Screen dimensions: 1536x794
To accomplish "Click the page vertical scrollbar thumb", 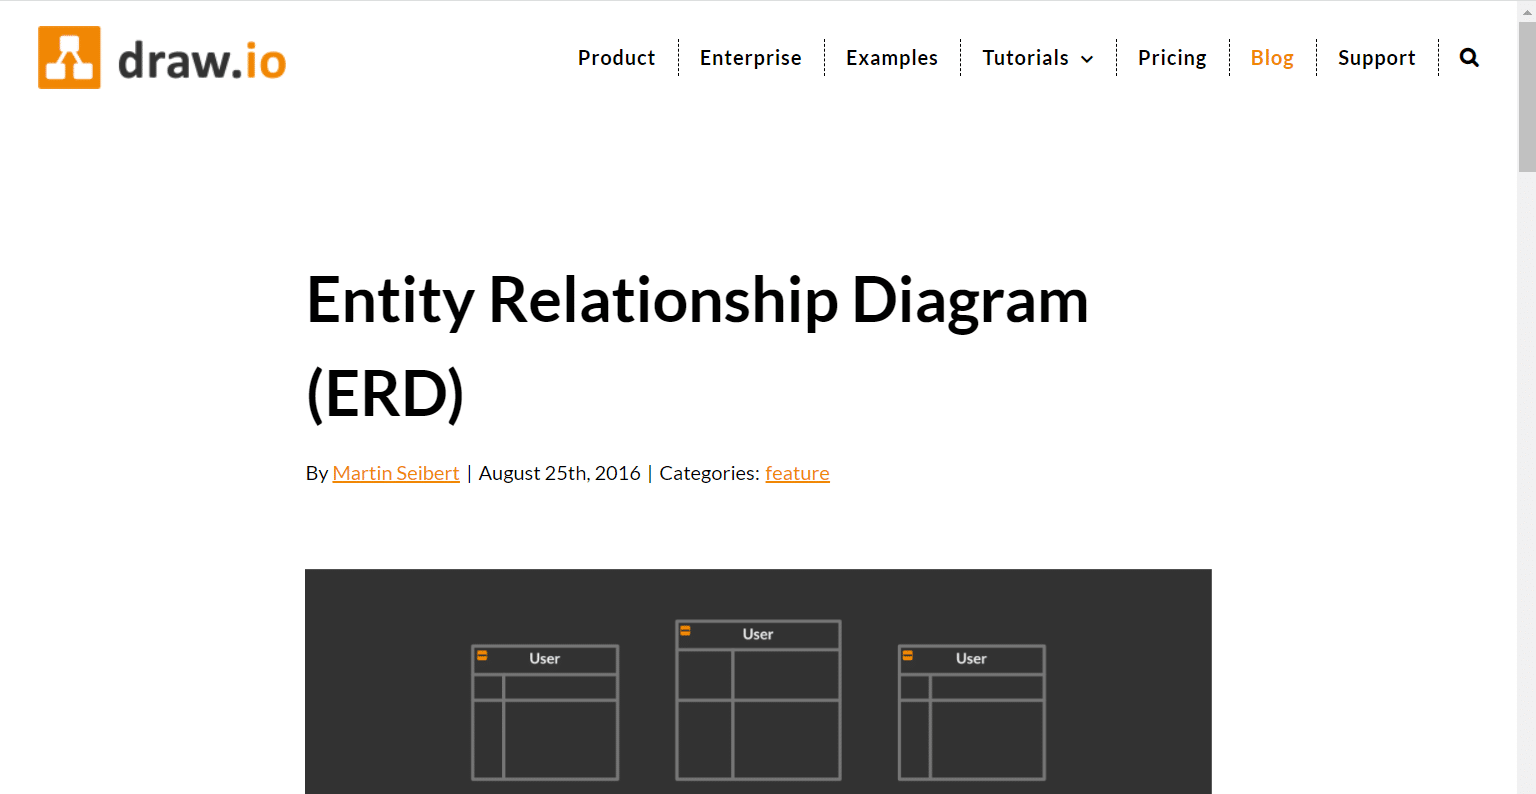I will point(1527,97).
